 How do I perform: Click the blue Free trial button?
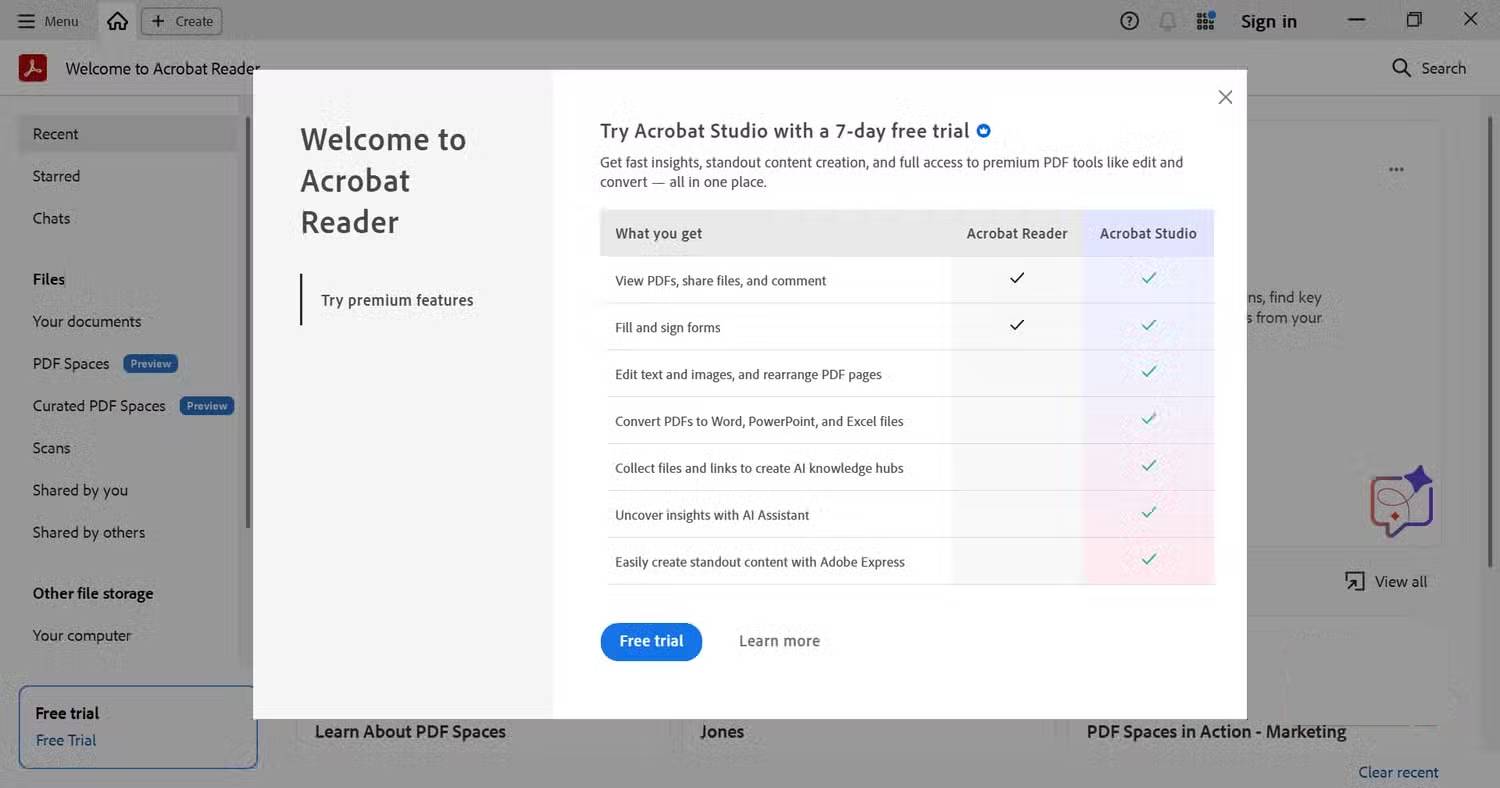651,641
